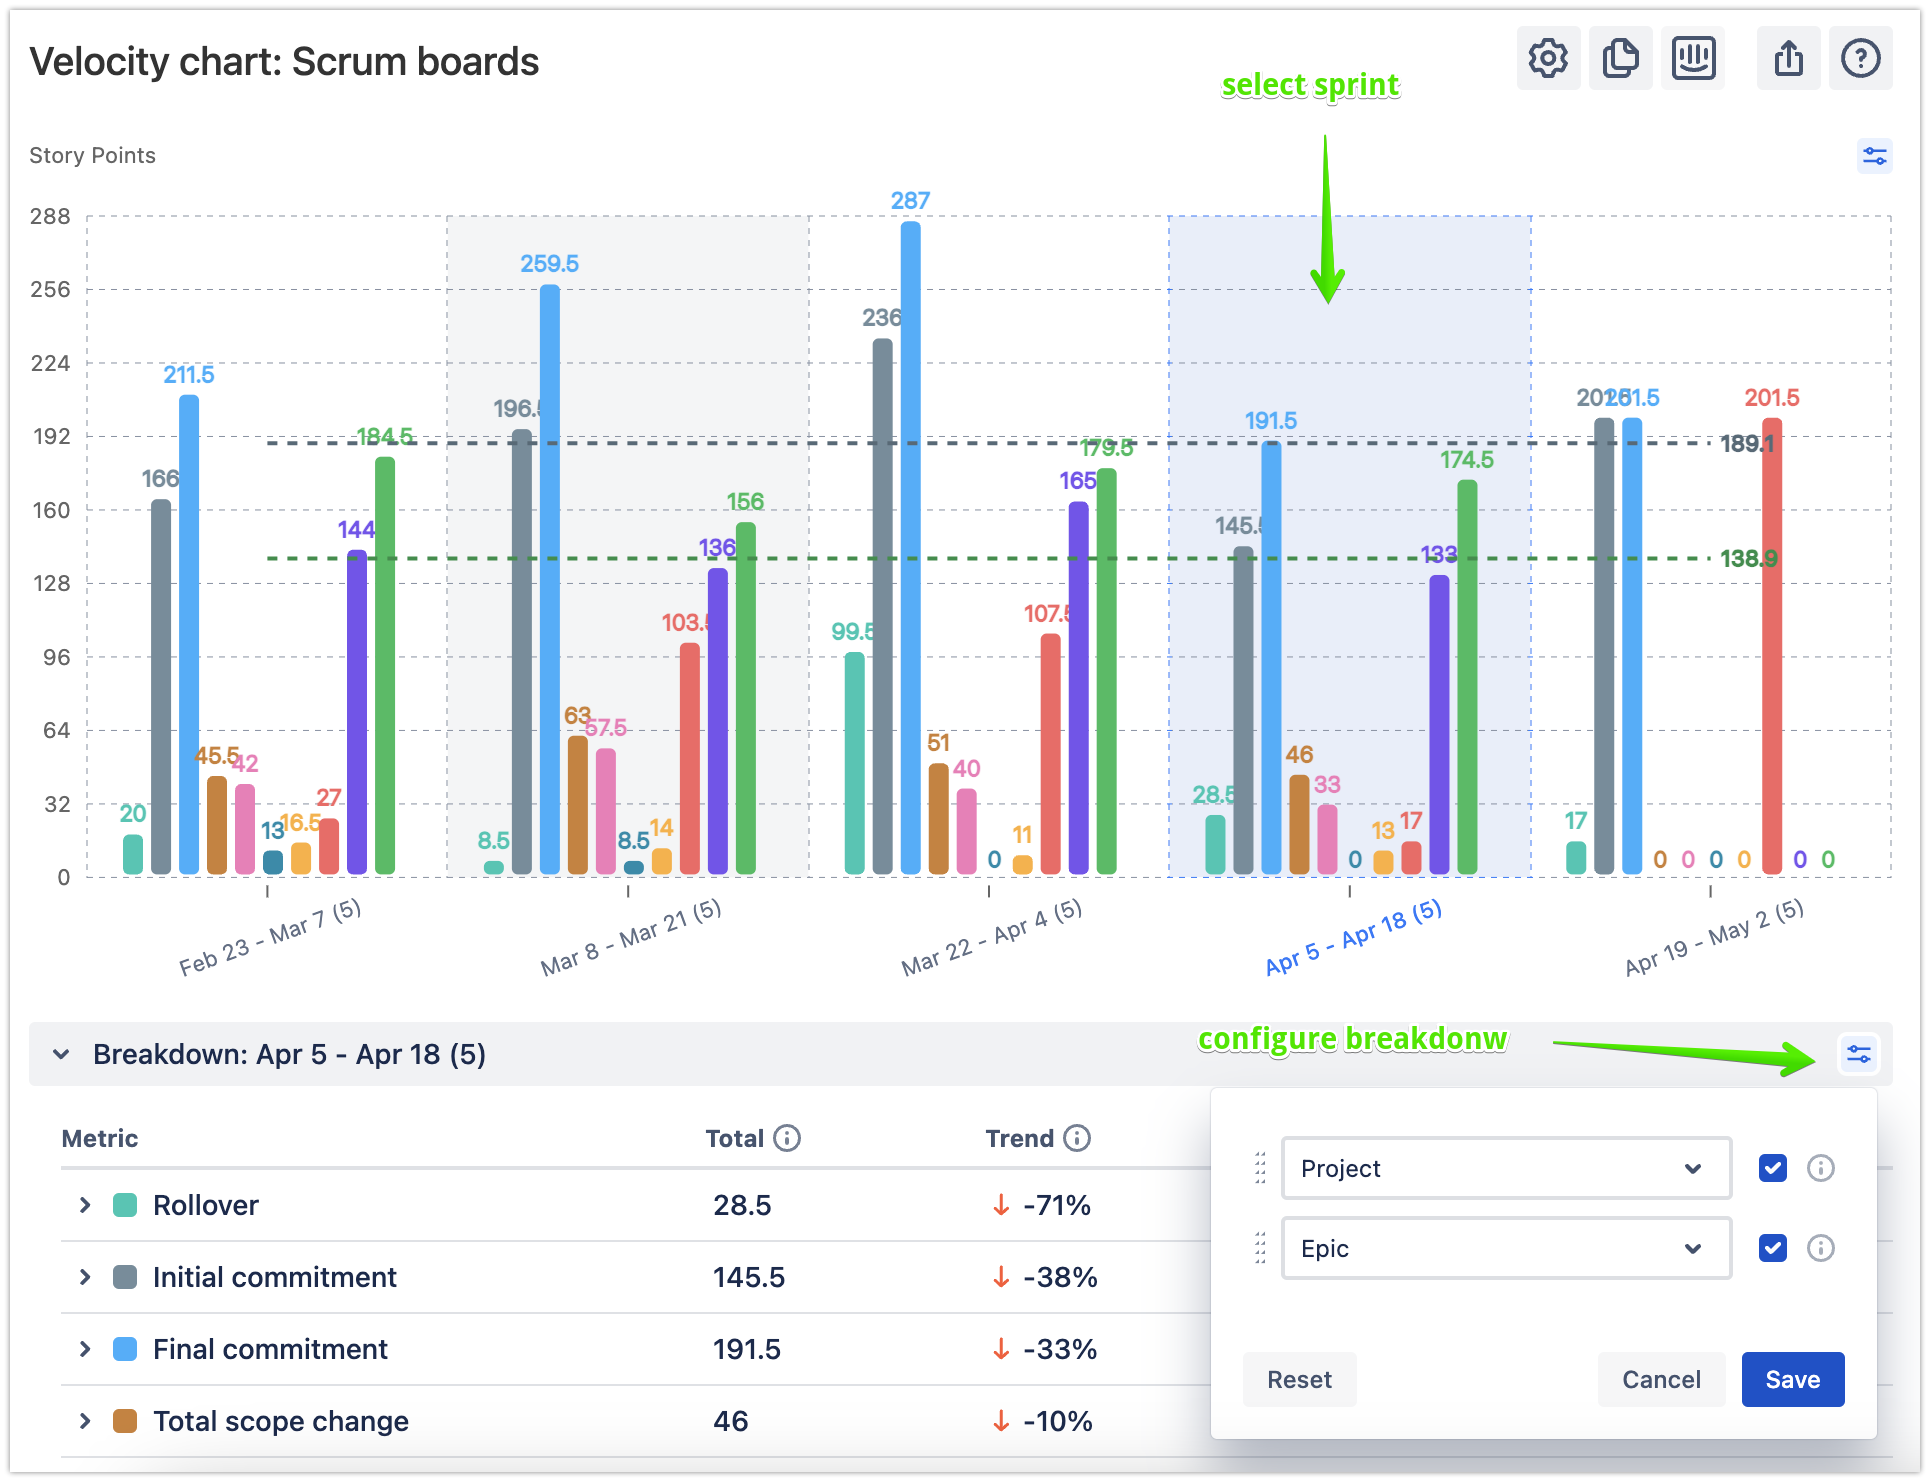Viewport: 1930px width, 1482px height.
Task: Enable the Project breakdown checkbox
Action: [x=1772, y=1168]
